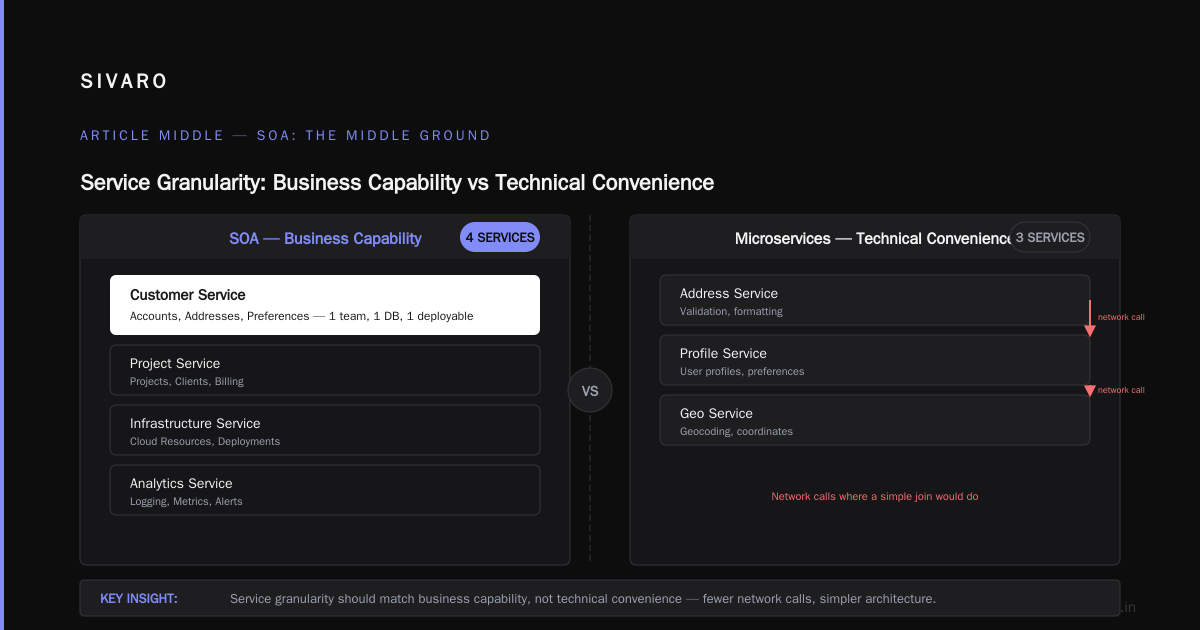The image size is (1200, 630).
Task: Click network call label beside Profile Service
Action: pyautogui.click(x=1121, y=390)
